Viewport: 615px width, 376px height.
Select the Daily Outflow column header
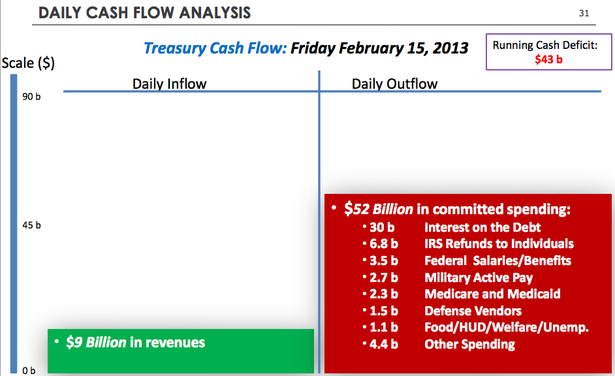point(394,84)
